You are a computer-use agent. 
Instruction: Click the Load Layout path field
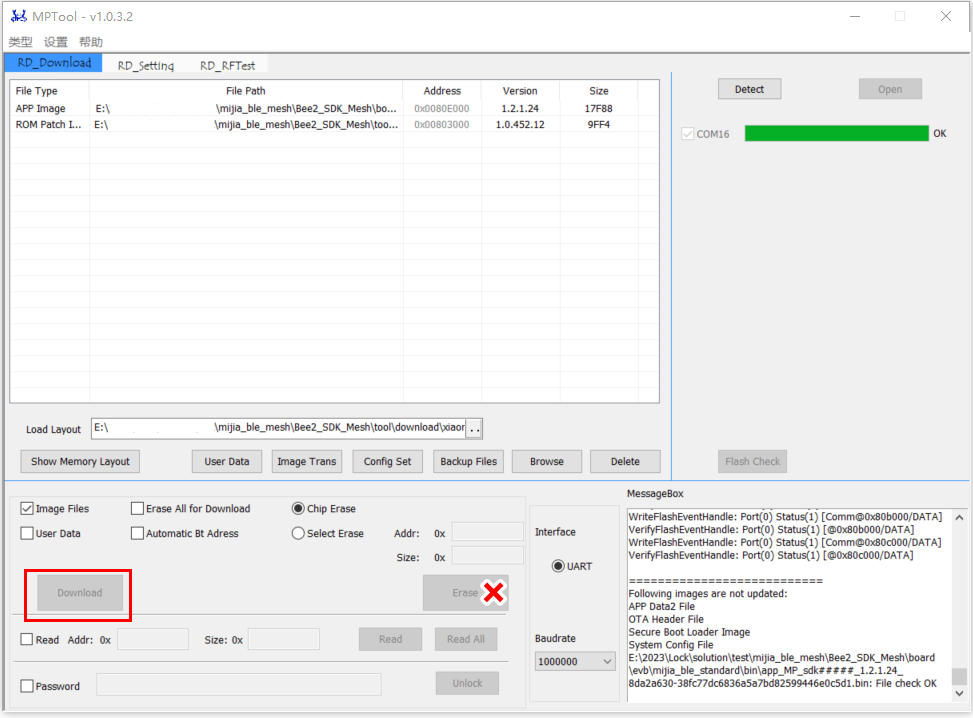click(279, 428)
